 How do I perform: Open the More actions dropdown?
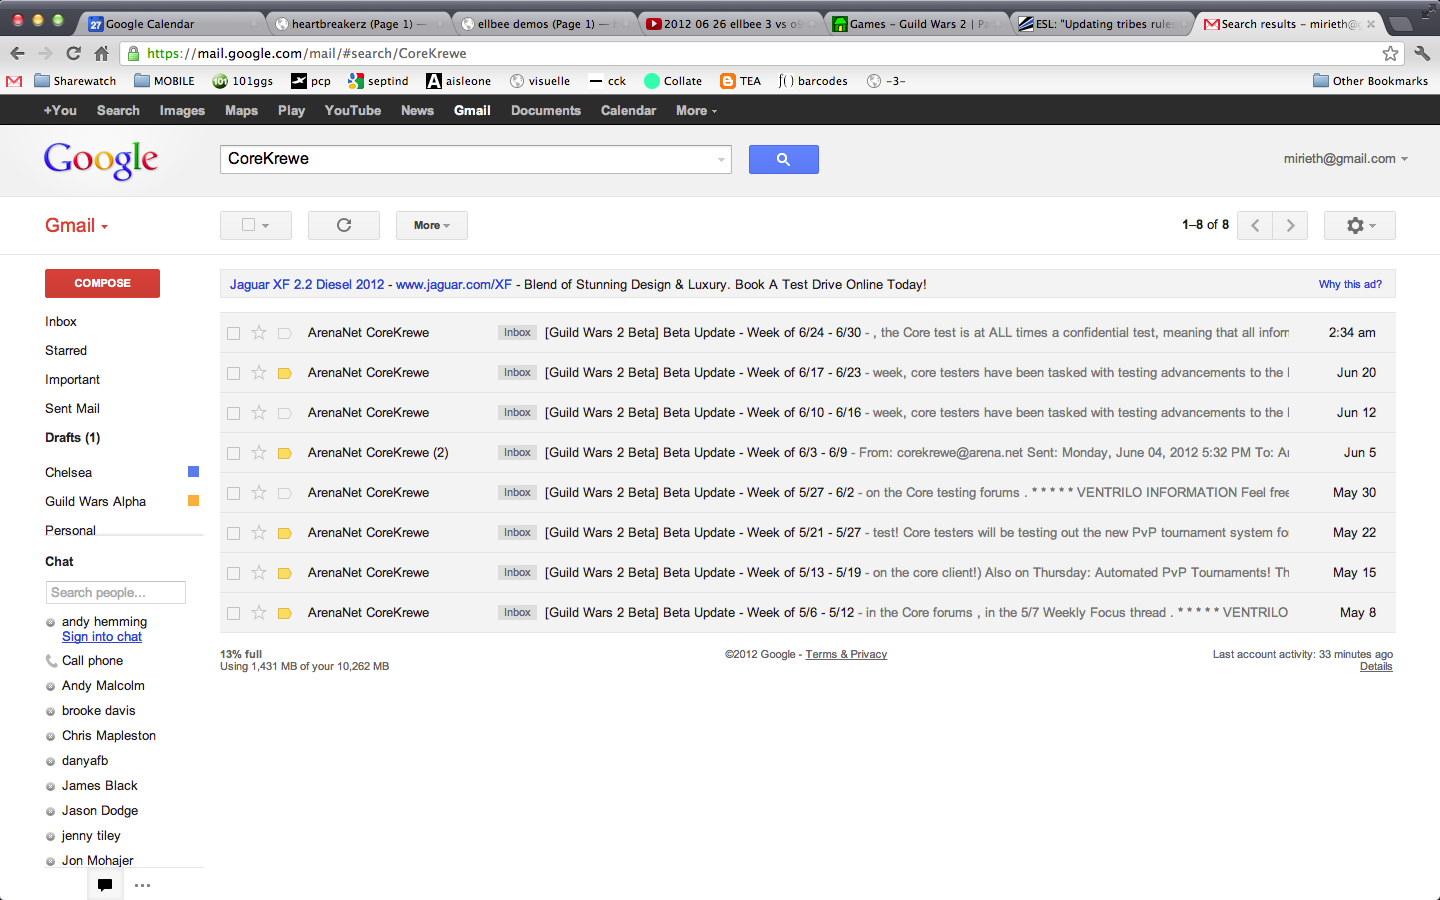pos(432,225)
